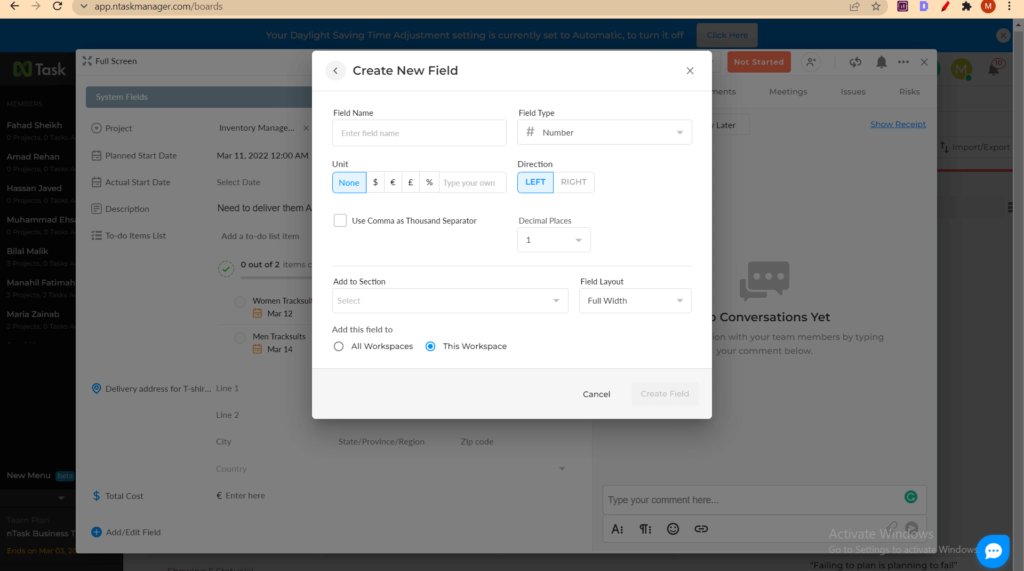This screenshot has width=1024, height=571.
Task: Set direction to LEFT
Action: pos(536,182)
